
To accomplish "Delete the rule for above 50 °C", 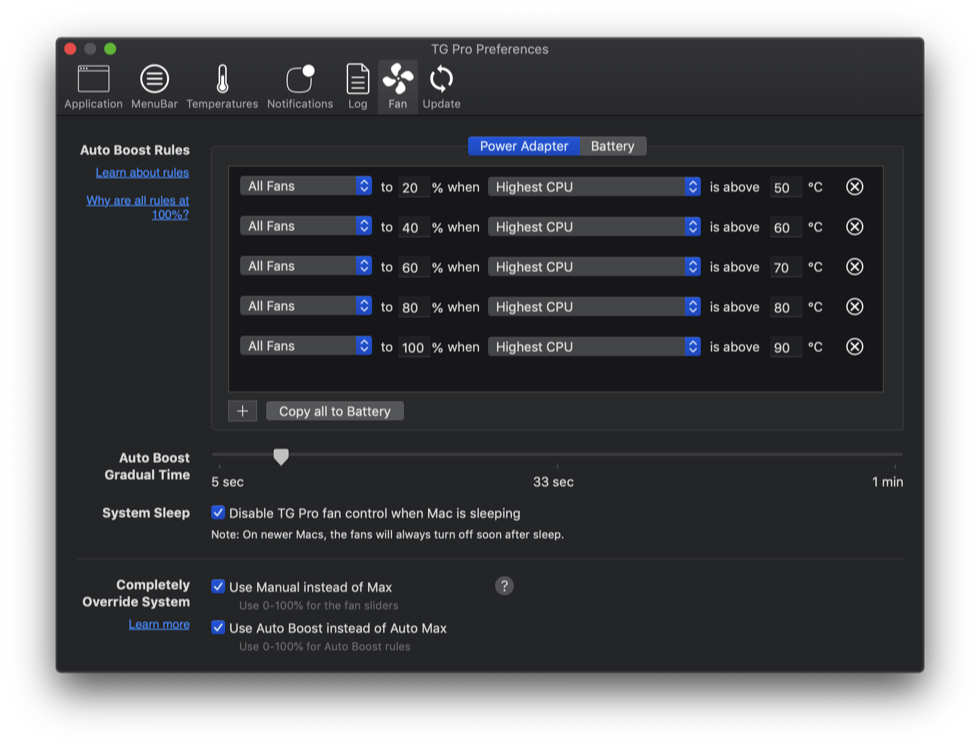I will tap(854, 187).
